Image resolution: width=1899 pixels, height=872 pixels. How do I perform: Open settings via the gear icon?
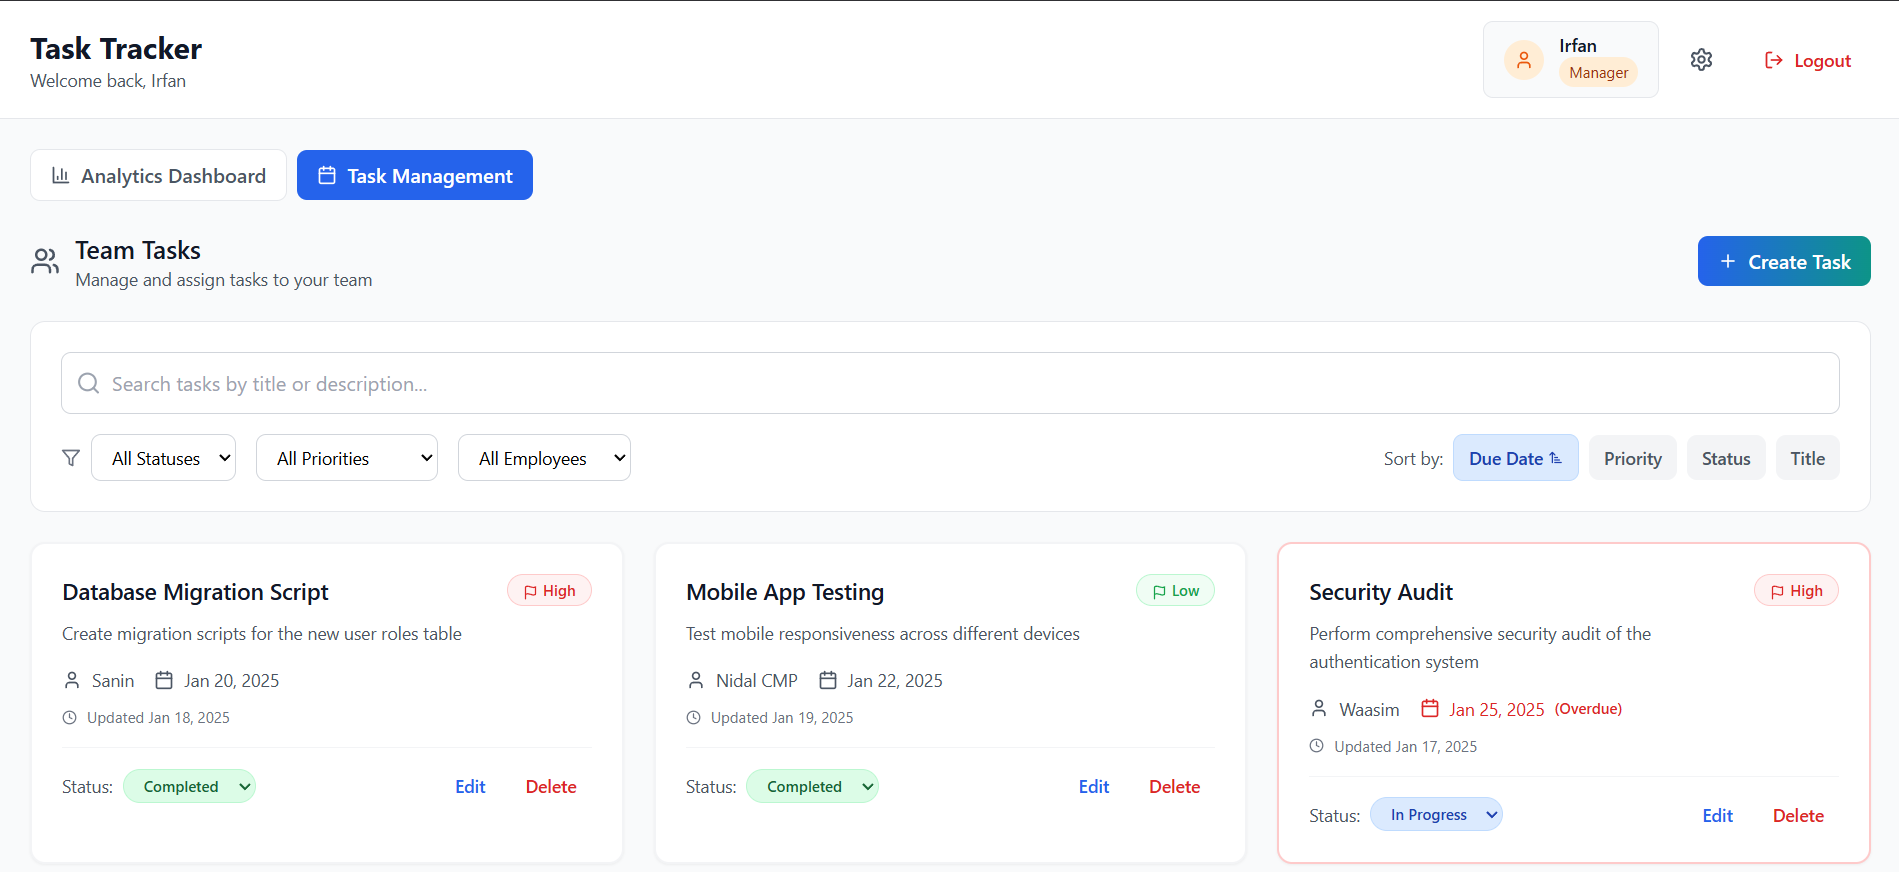[1701, 60]
